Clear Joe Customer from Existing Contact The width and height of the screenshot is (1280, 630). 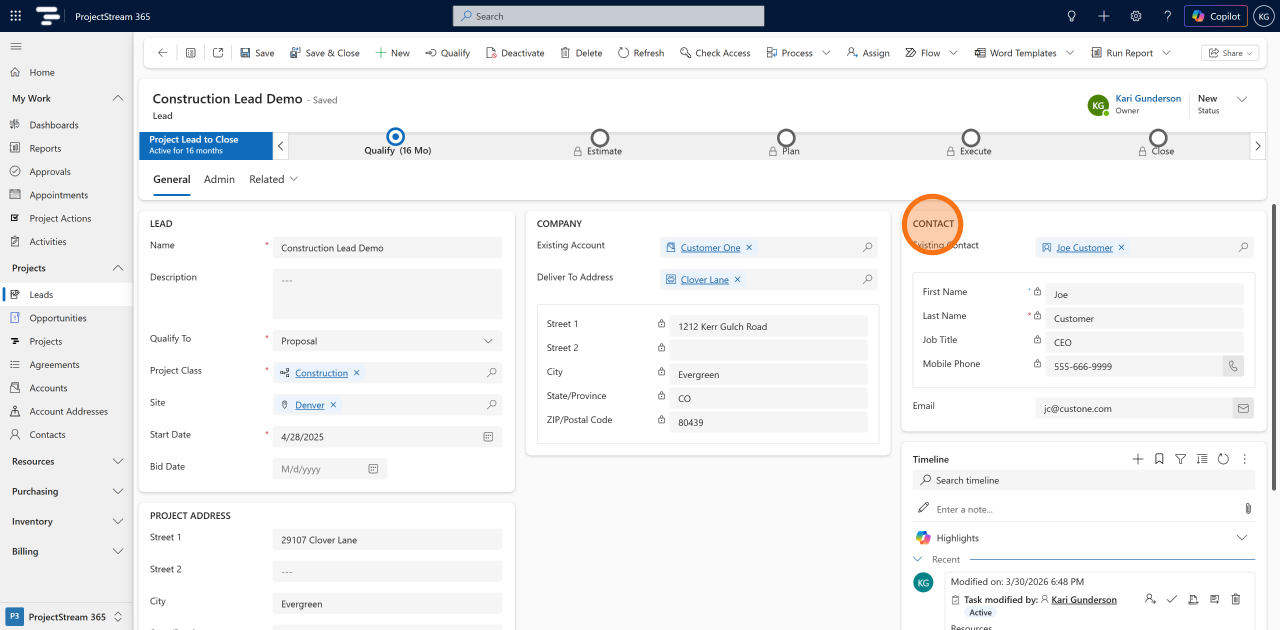1121,247
